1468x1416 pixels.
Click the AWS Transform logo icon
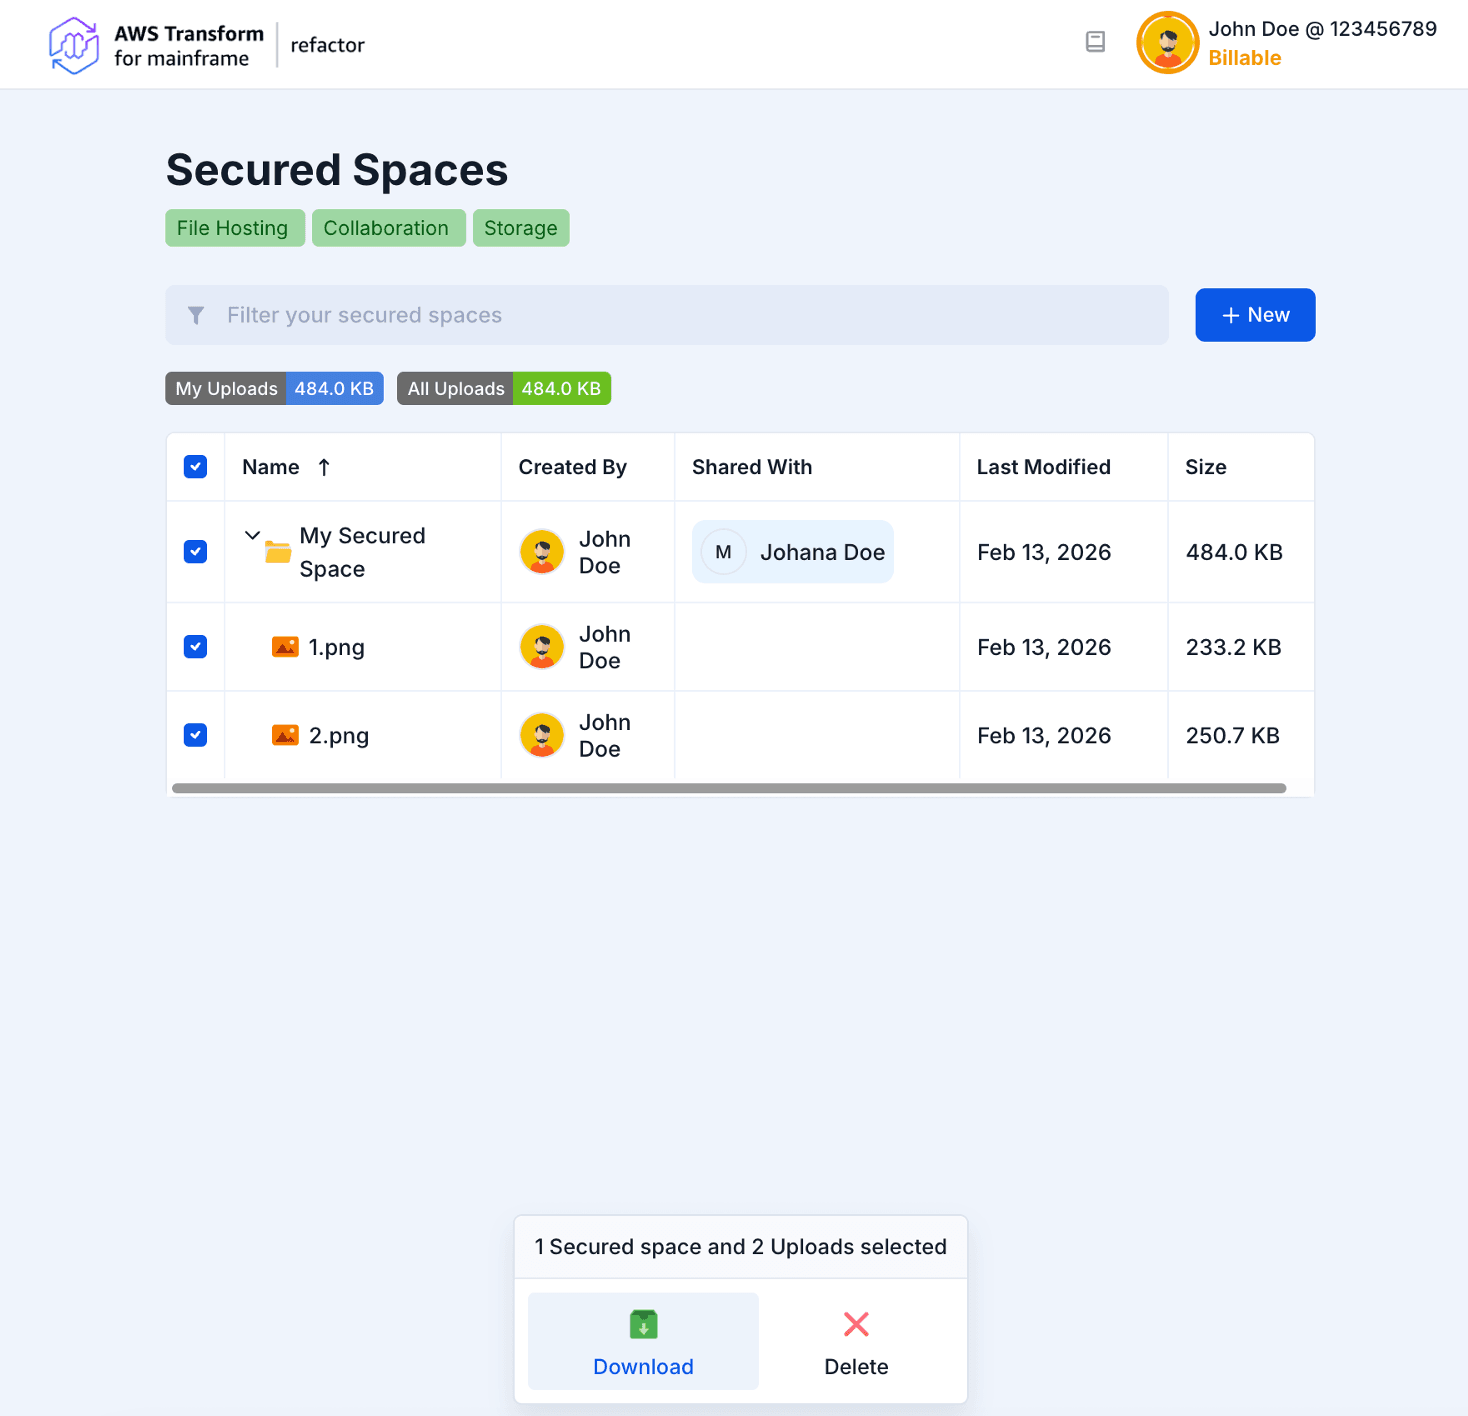[74, 45]
